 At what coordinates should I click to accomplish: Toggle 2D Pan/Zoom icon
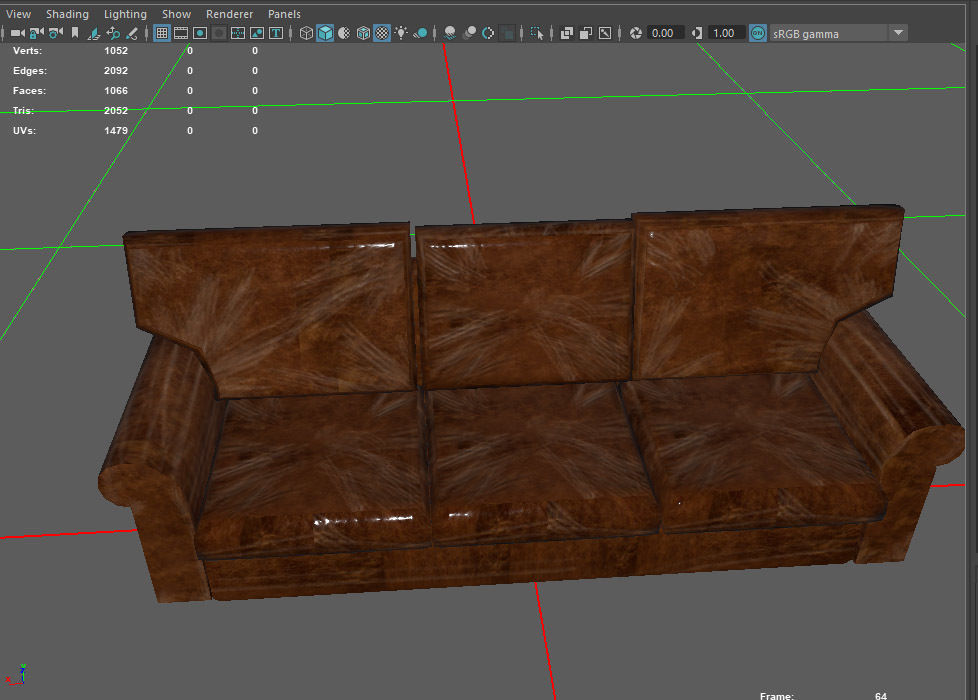[113, 33]
